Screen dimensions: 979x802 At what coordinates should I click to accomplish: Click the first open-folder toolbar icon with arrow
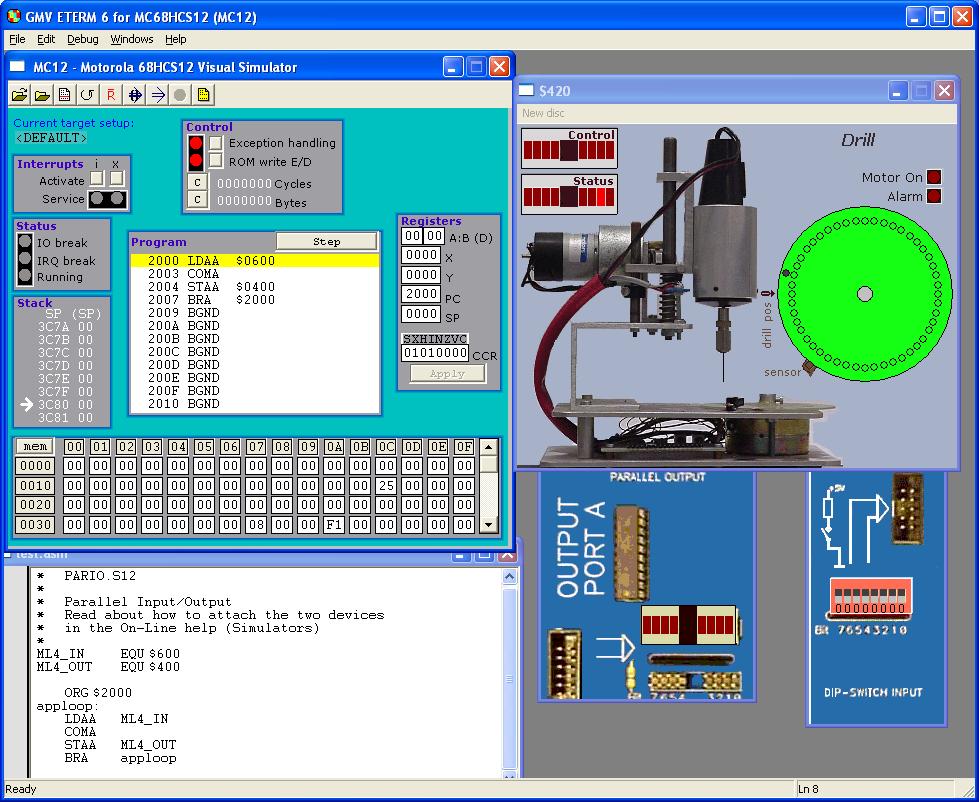[x=20, y=95]
